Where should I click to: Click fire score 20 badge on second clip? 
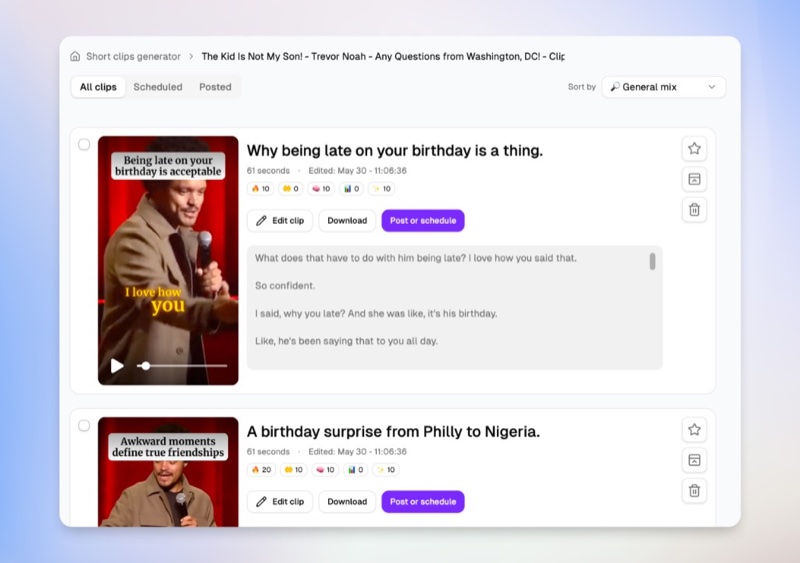point(261,470)
